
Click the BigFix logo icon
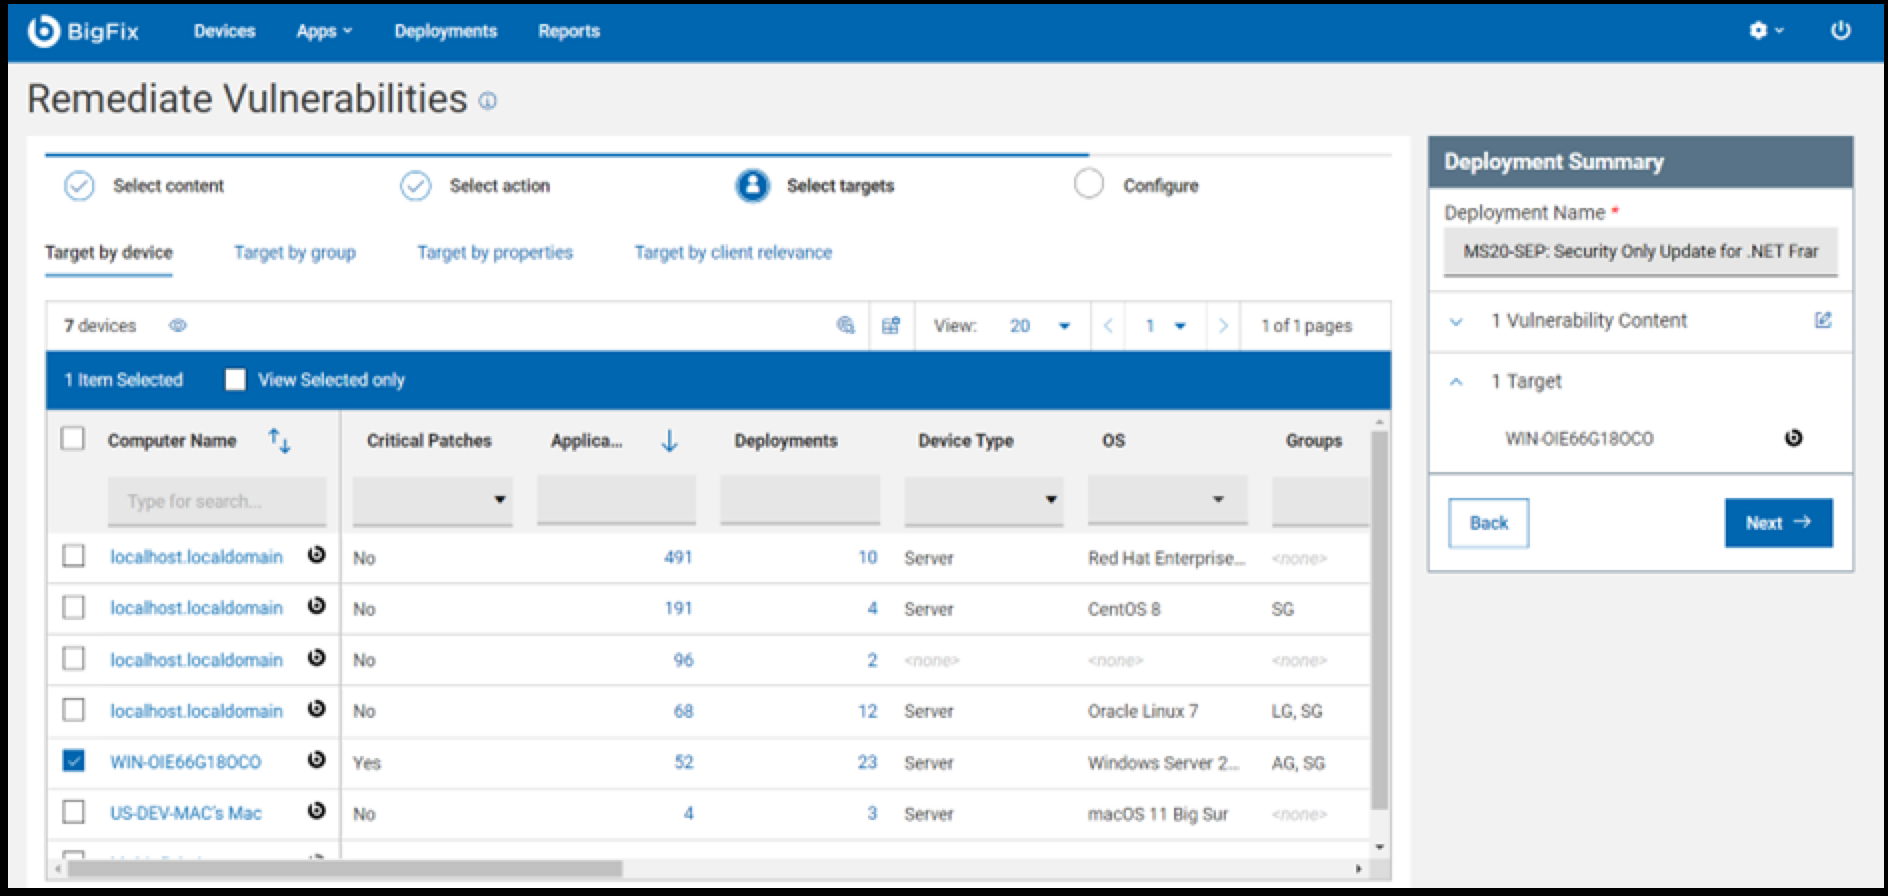(x=44, y=31)
